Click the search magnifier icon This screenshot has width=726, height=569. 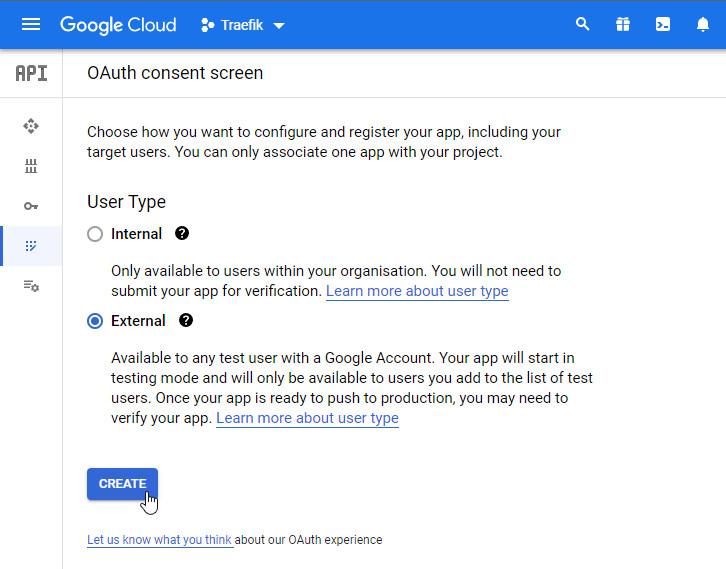pos(583,24)
